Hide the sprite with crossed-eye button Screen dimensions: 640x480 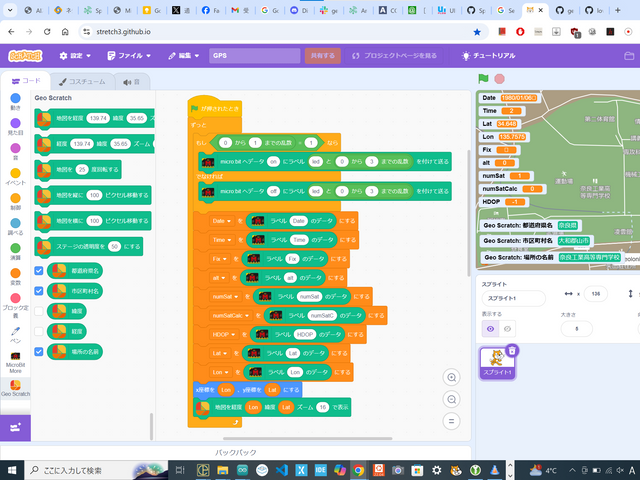click(x=506, y=328)
